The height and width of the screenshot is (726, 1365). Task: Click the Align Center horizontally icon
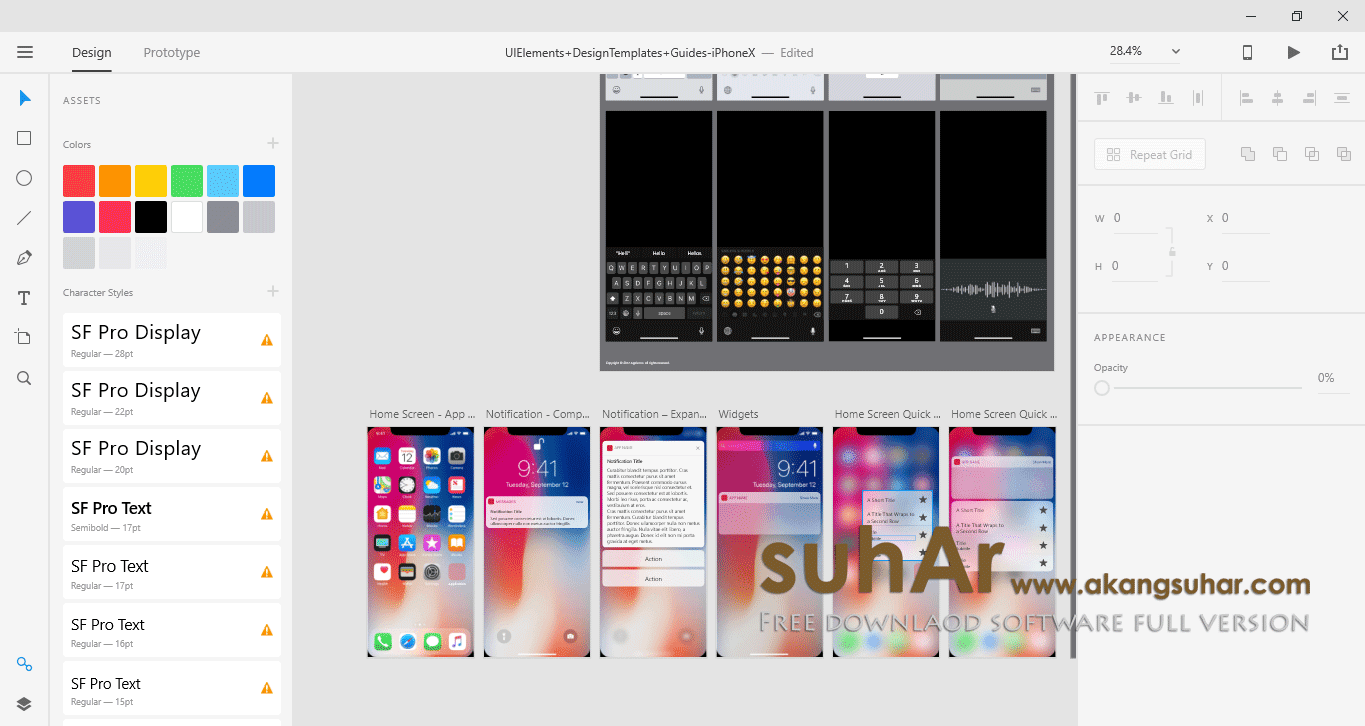coord(1277,98)
